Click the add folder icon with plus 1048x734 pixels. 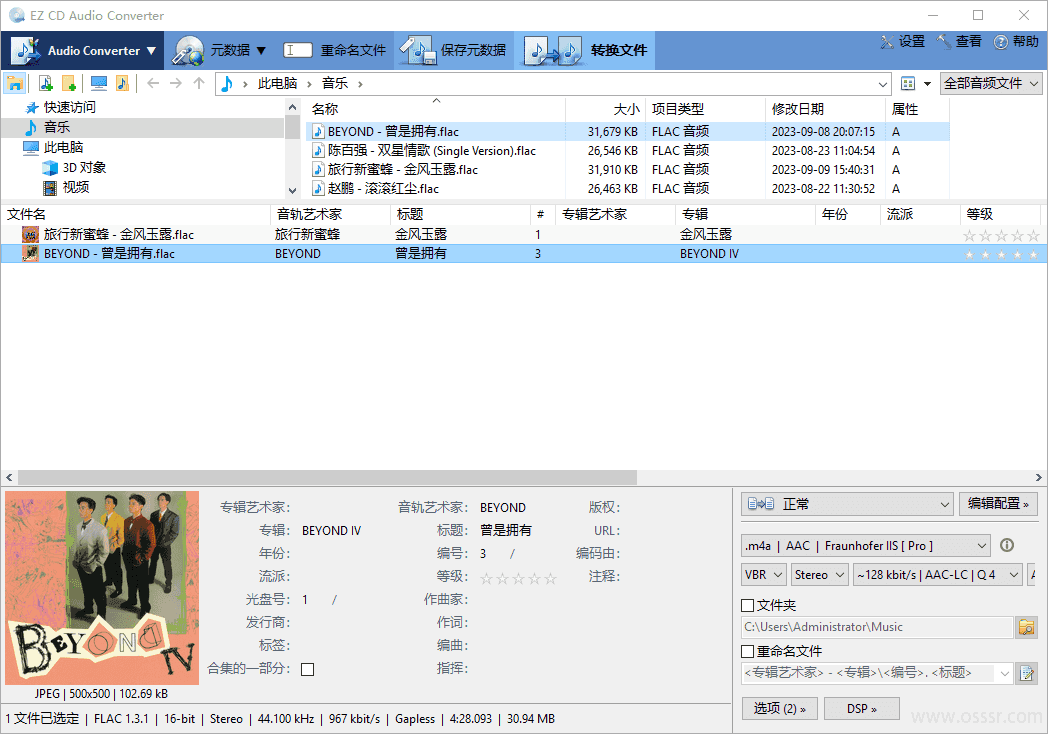point(69,84)
